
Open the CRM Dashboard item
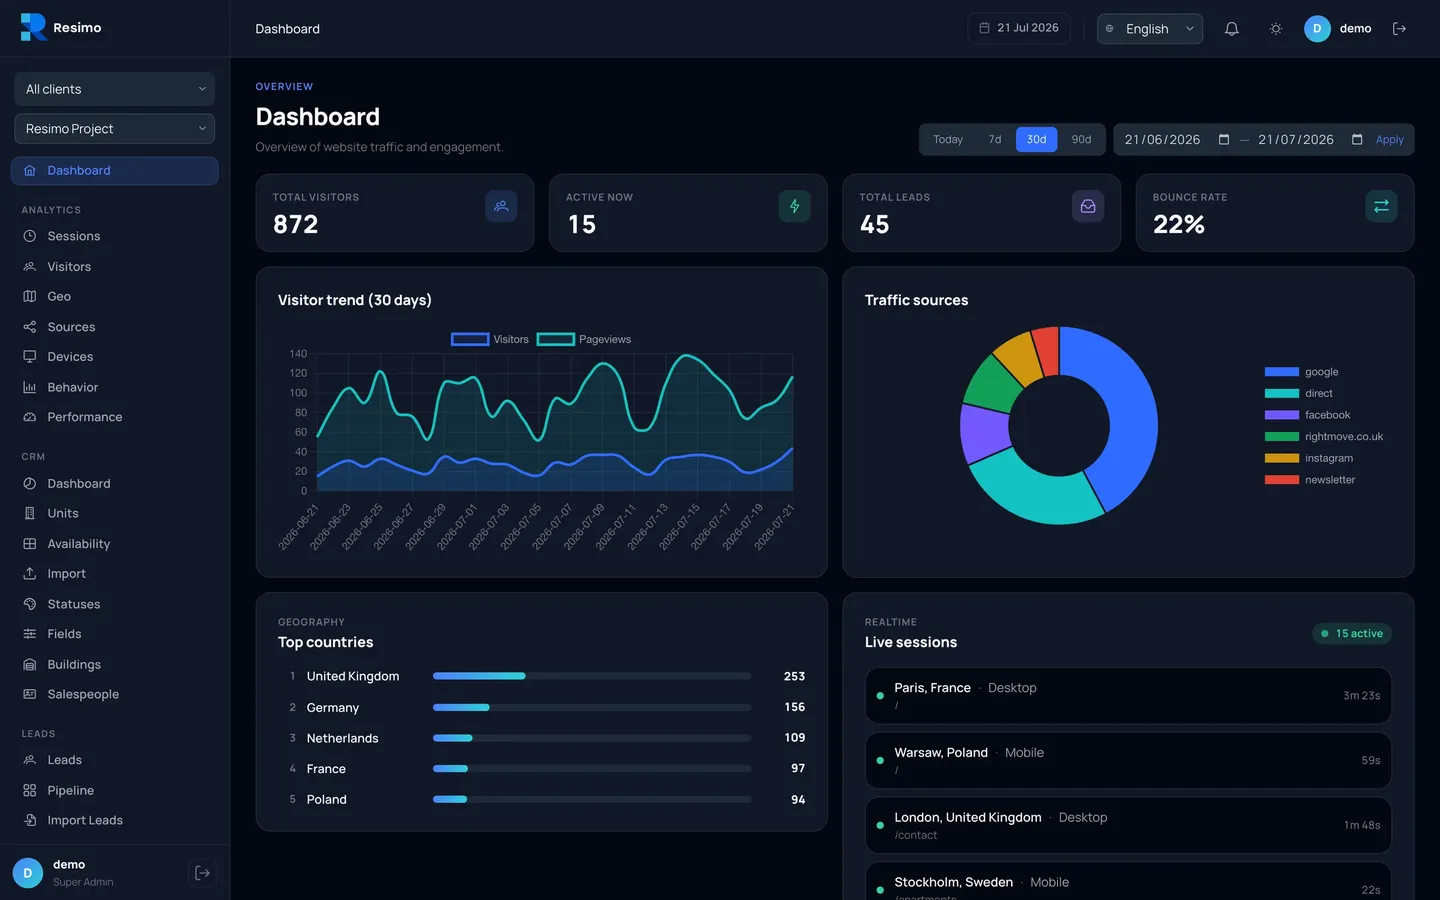coord(115,483)
